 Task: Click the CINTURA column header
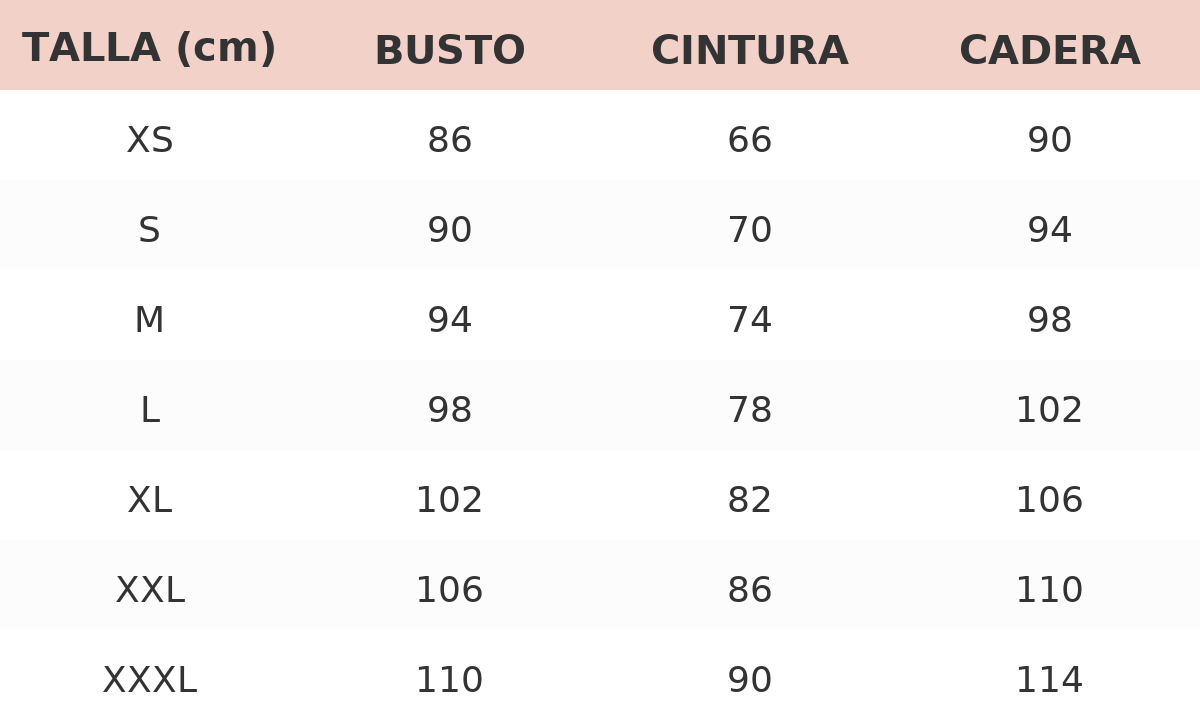click(749, 51)
